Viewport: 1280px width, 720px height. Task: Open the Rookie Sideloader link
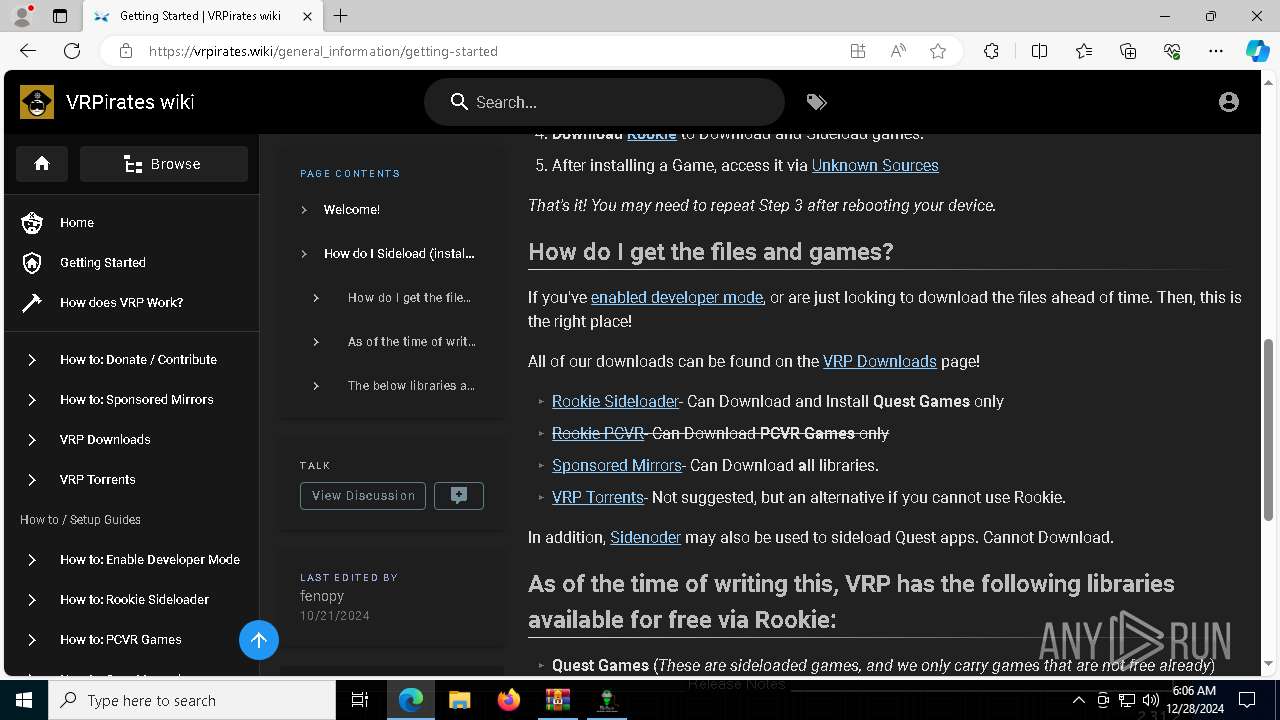[616, 401]
